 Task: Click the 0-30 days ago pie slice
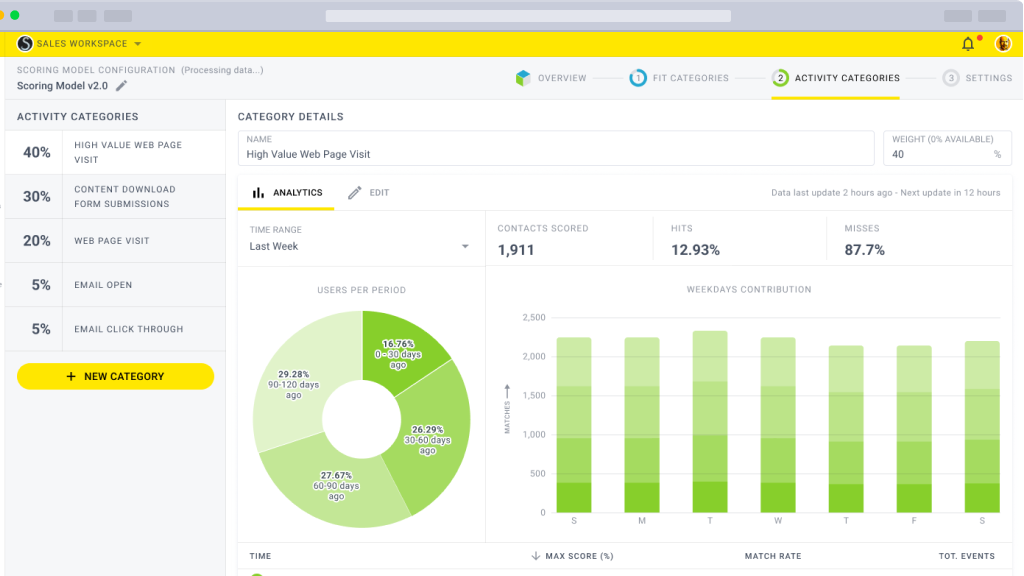[405, 344]
